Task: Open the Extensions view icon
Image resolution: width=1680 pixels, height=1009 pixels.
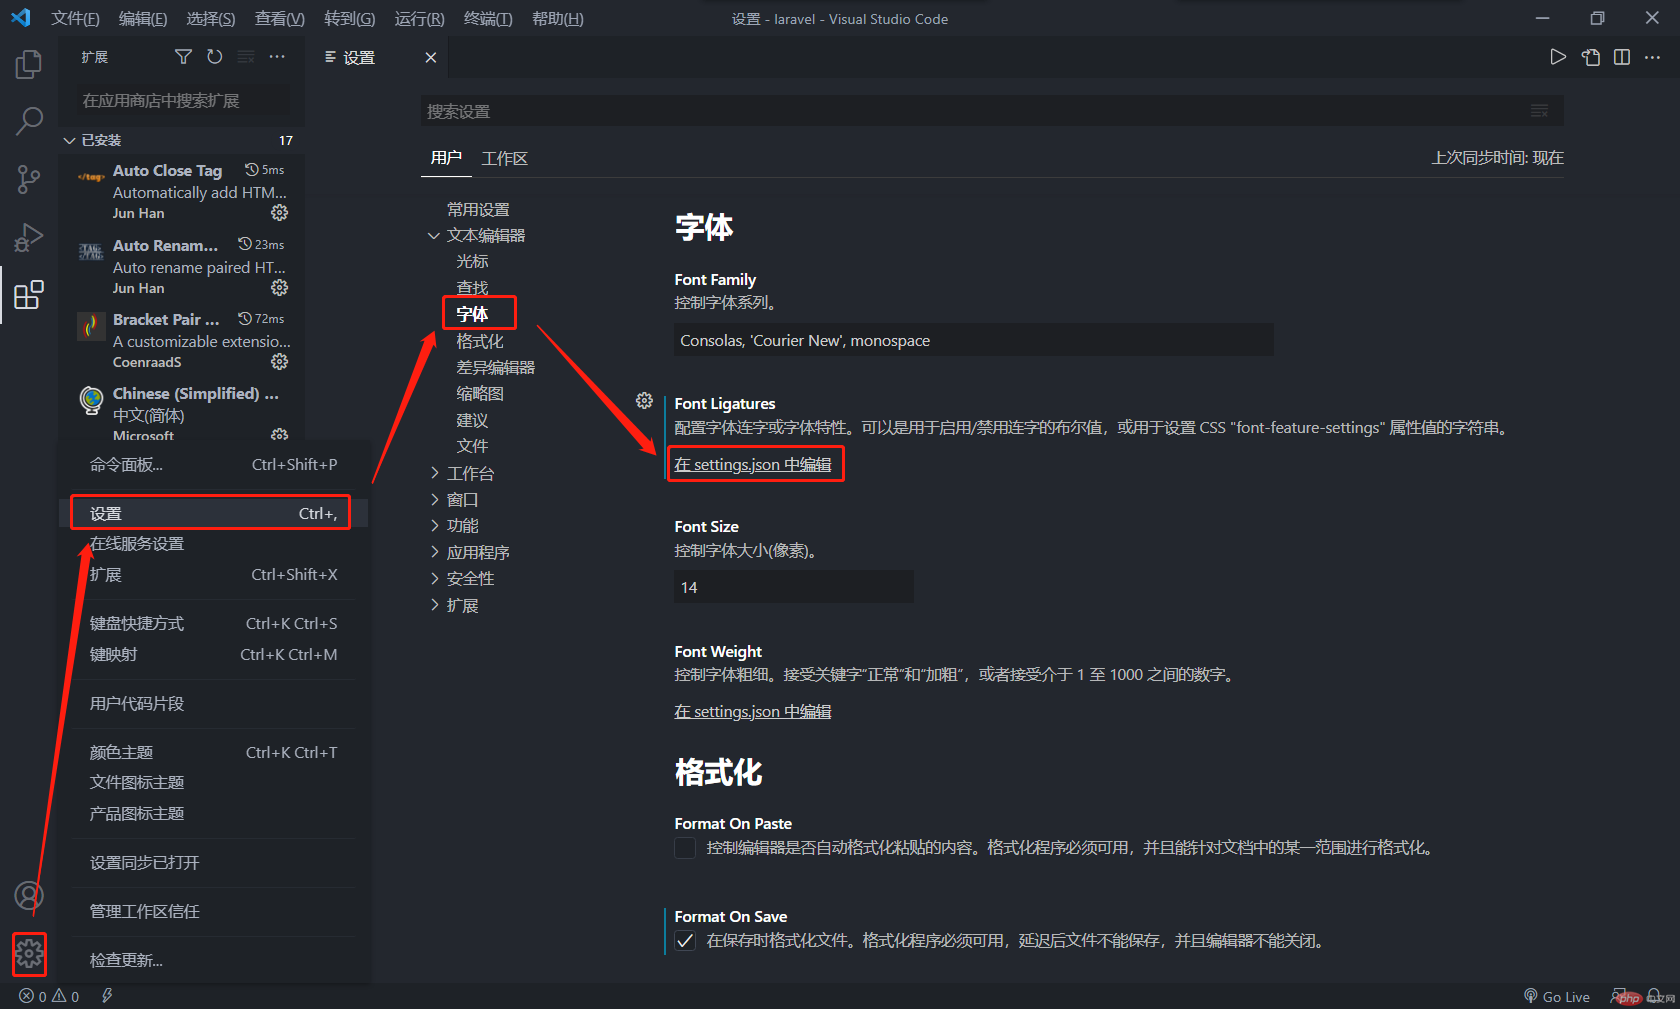Action: pos(29,295)
